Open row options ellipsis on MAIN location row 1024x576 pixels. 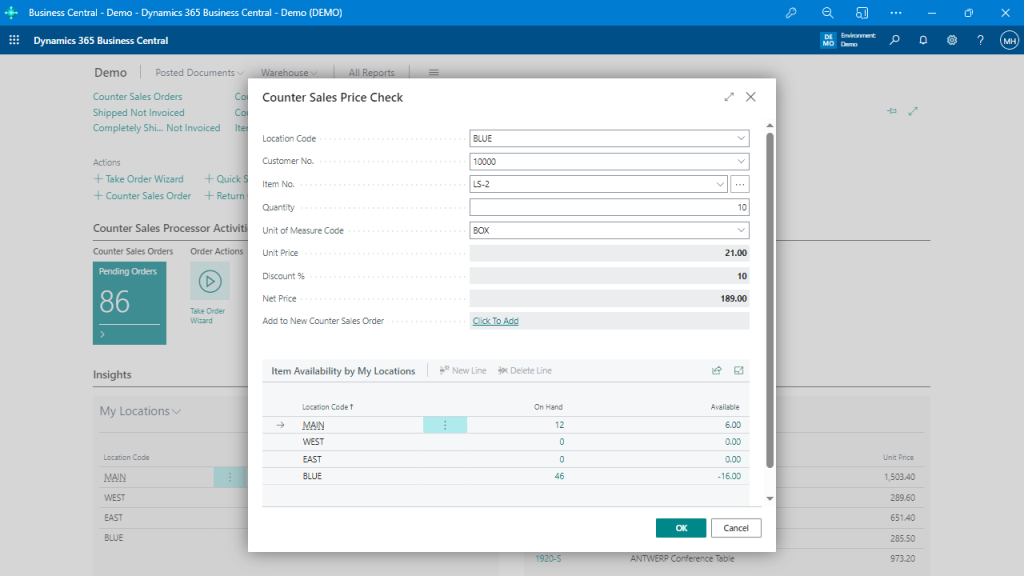[446, 424]
